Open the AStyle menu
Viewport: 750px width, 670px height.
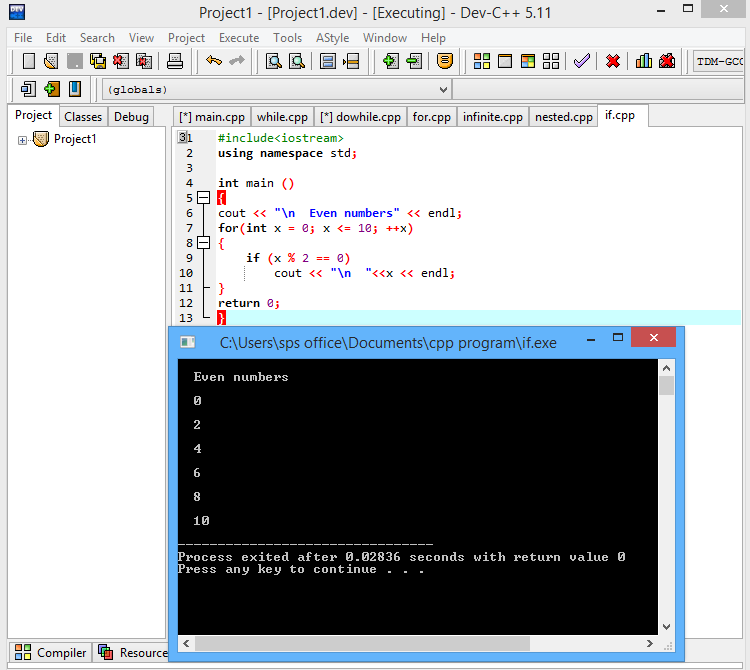(x=332, y=38)
